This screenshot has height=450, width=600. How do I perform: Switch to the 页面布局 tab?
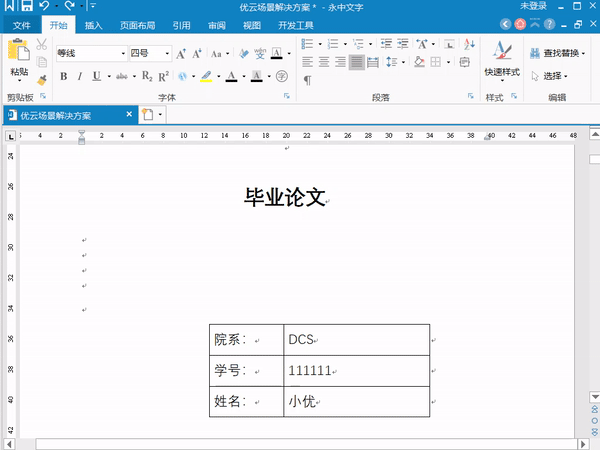(x=137, y=26)
